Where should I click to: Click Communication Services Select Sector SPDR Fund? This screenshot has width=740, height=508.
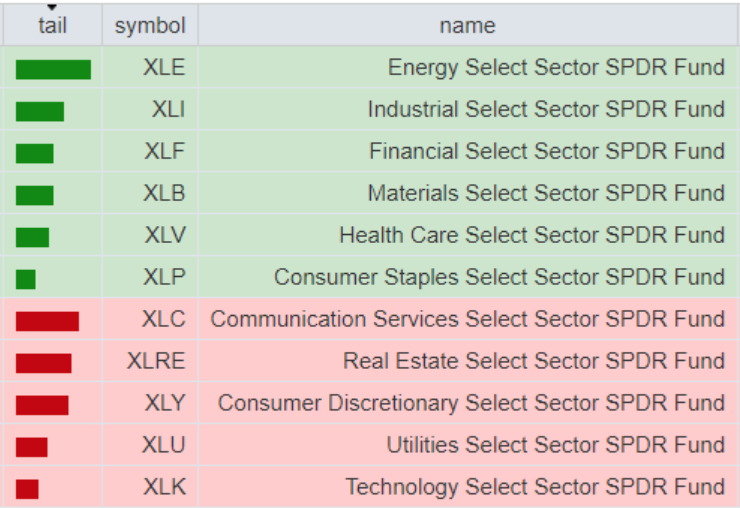[x=467, y=319]
